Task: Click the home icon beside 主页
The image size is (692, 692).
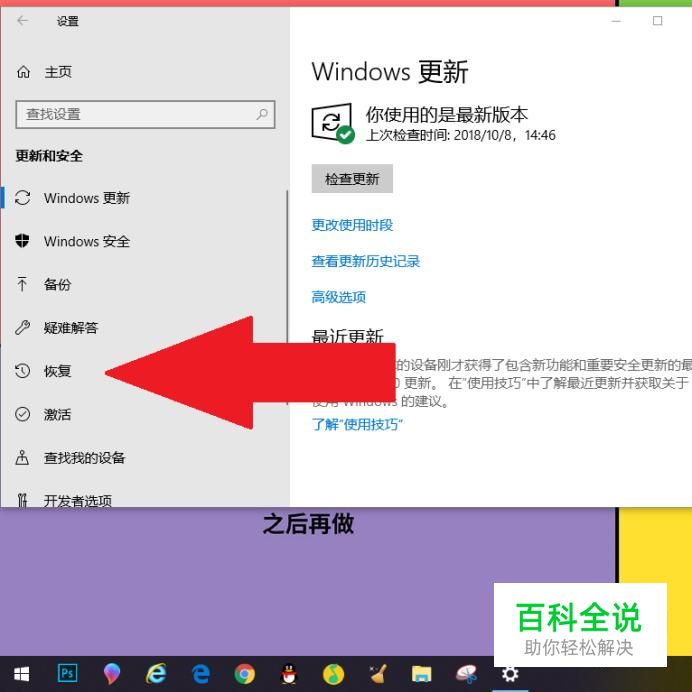Action: pyautogui.click(x=23, y=71)
